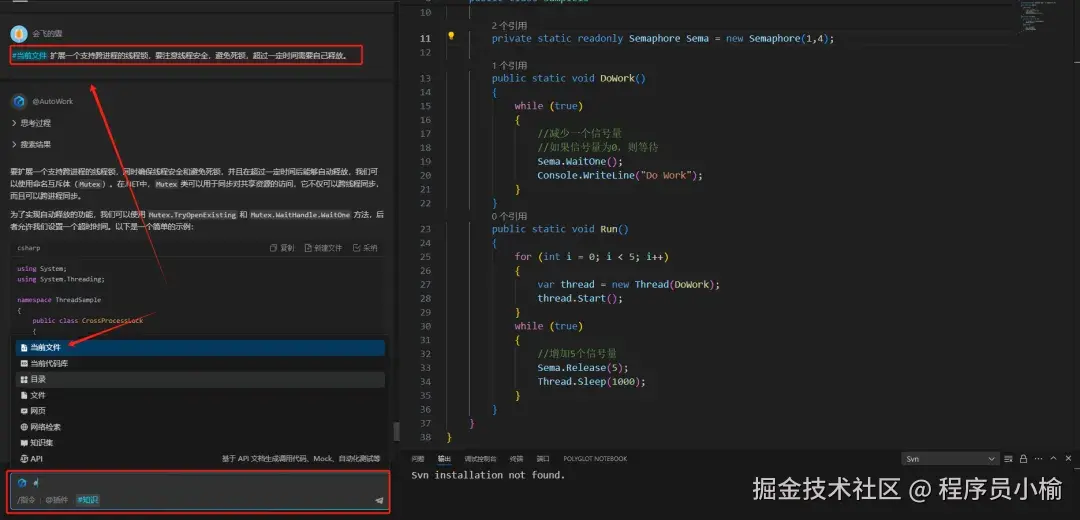
Task: Click the 0 个引用 code lens above Run
Action: pos(510,216)
